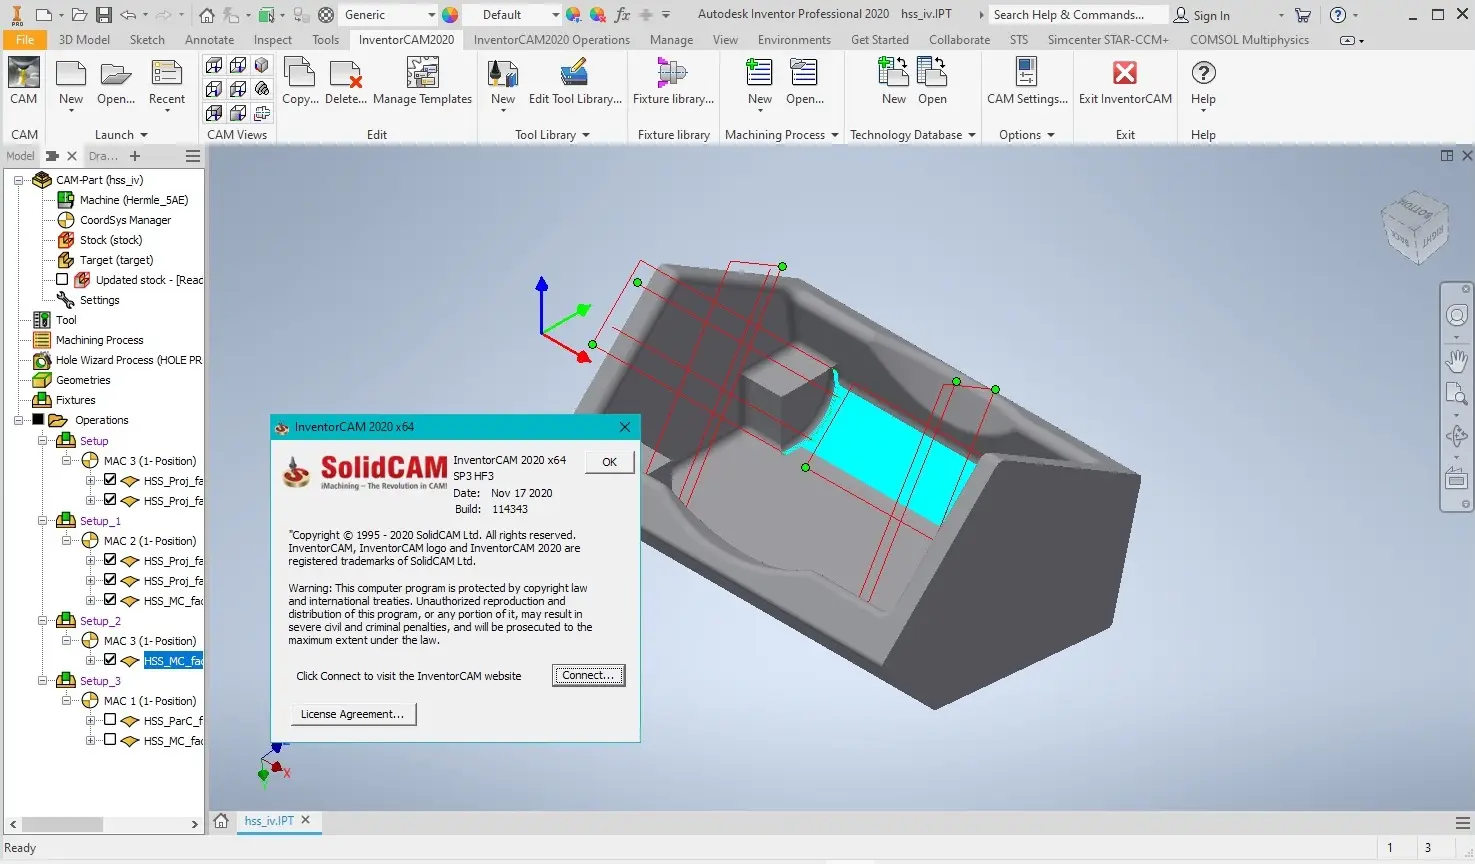Click New in Machining Process panel
Image resolution: width=1475 pixels, height=864 pixels.
click(760, 81)
